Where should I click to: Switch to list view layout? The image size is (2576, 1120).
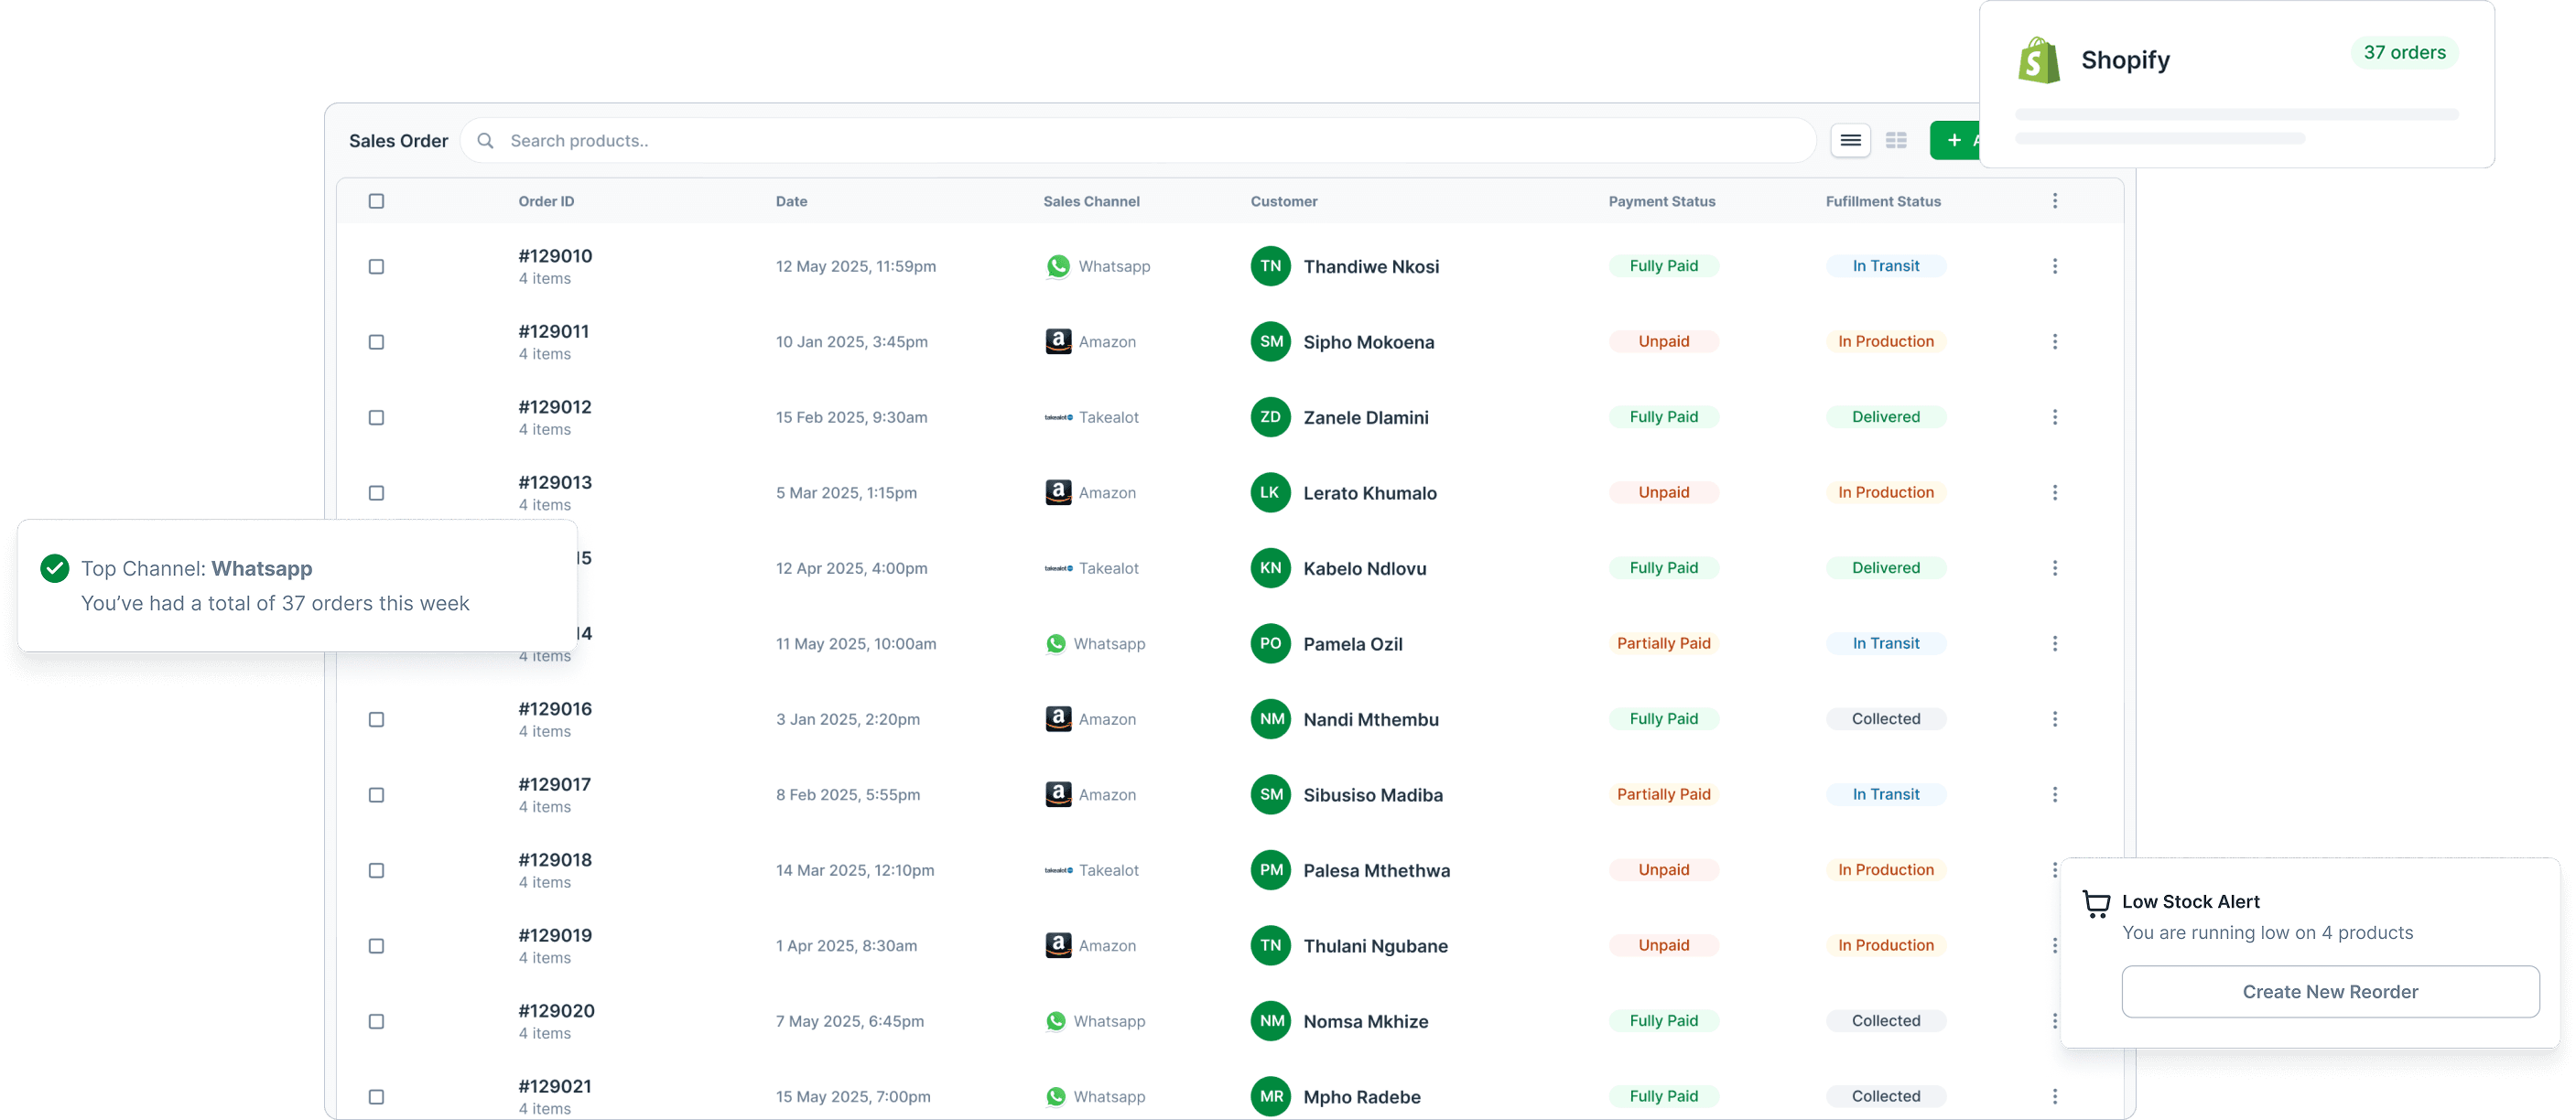point(1850,141)
